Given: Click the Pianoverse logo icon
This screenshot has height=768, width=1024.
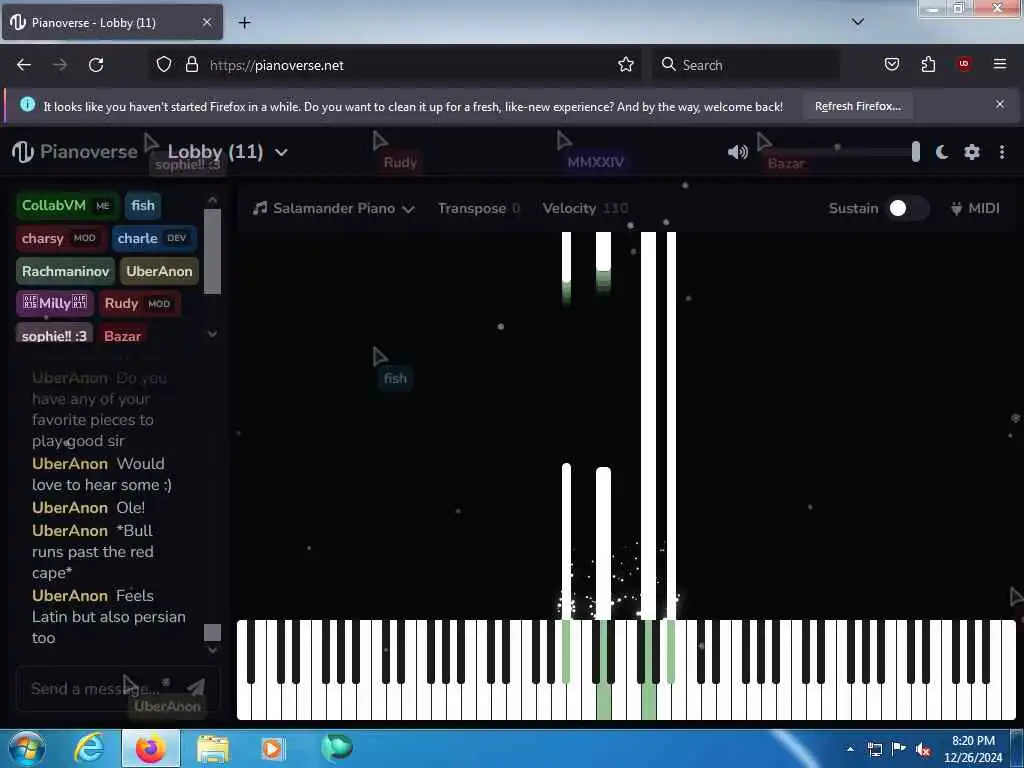Looking at the screenshot, I should [22, 152].
